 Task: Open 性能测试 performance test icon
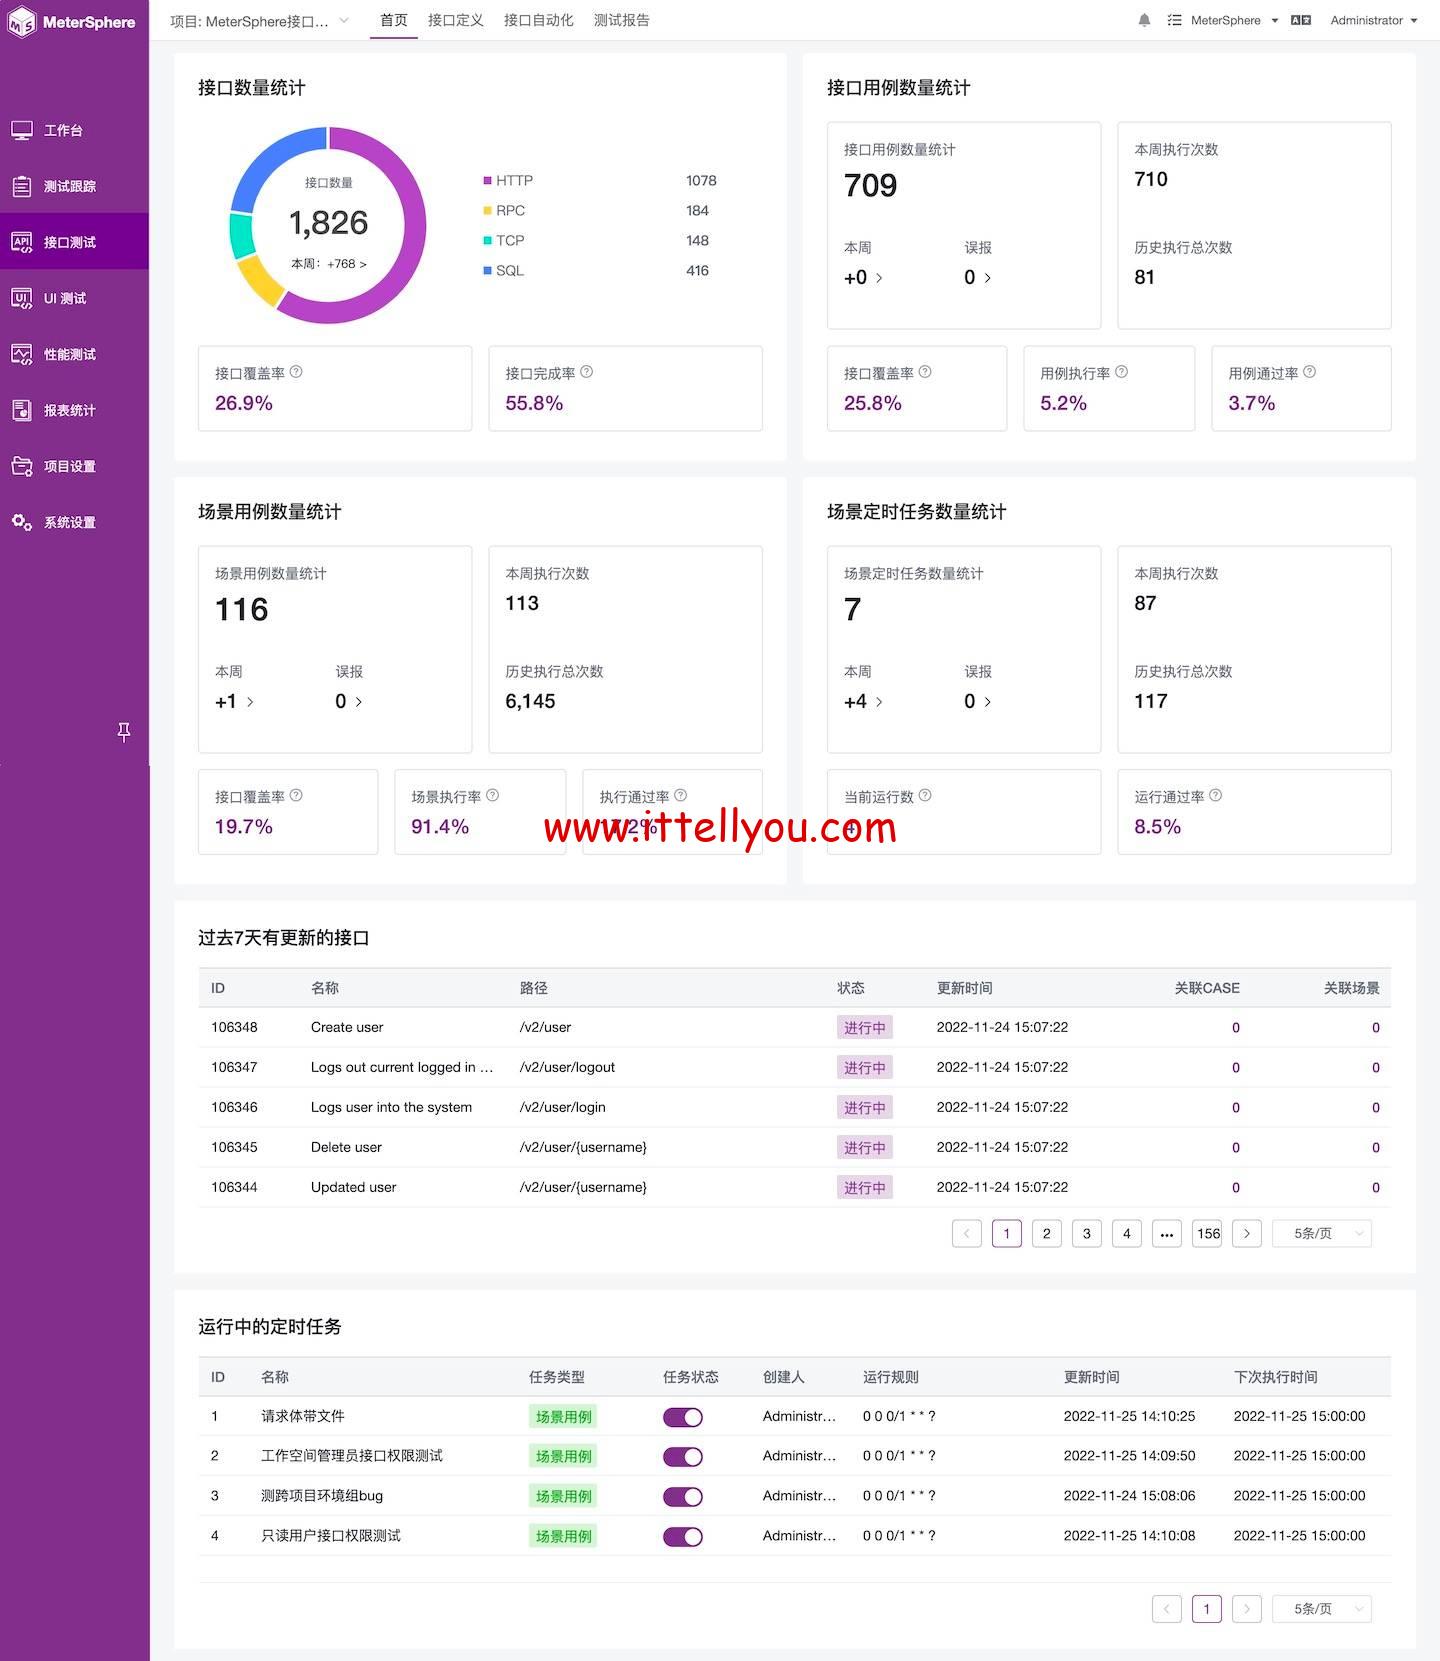[x=22, y=354]
